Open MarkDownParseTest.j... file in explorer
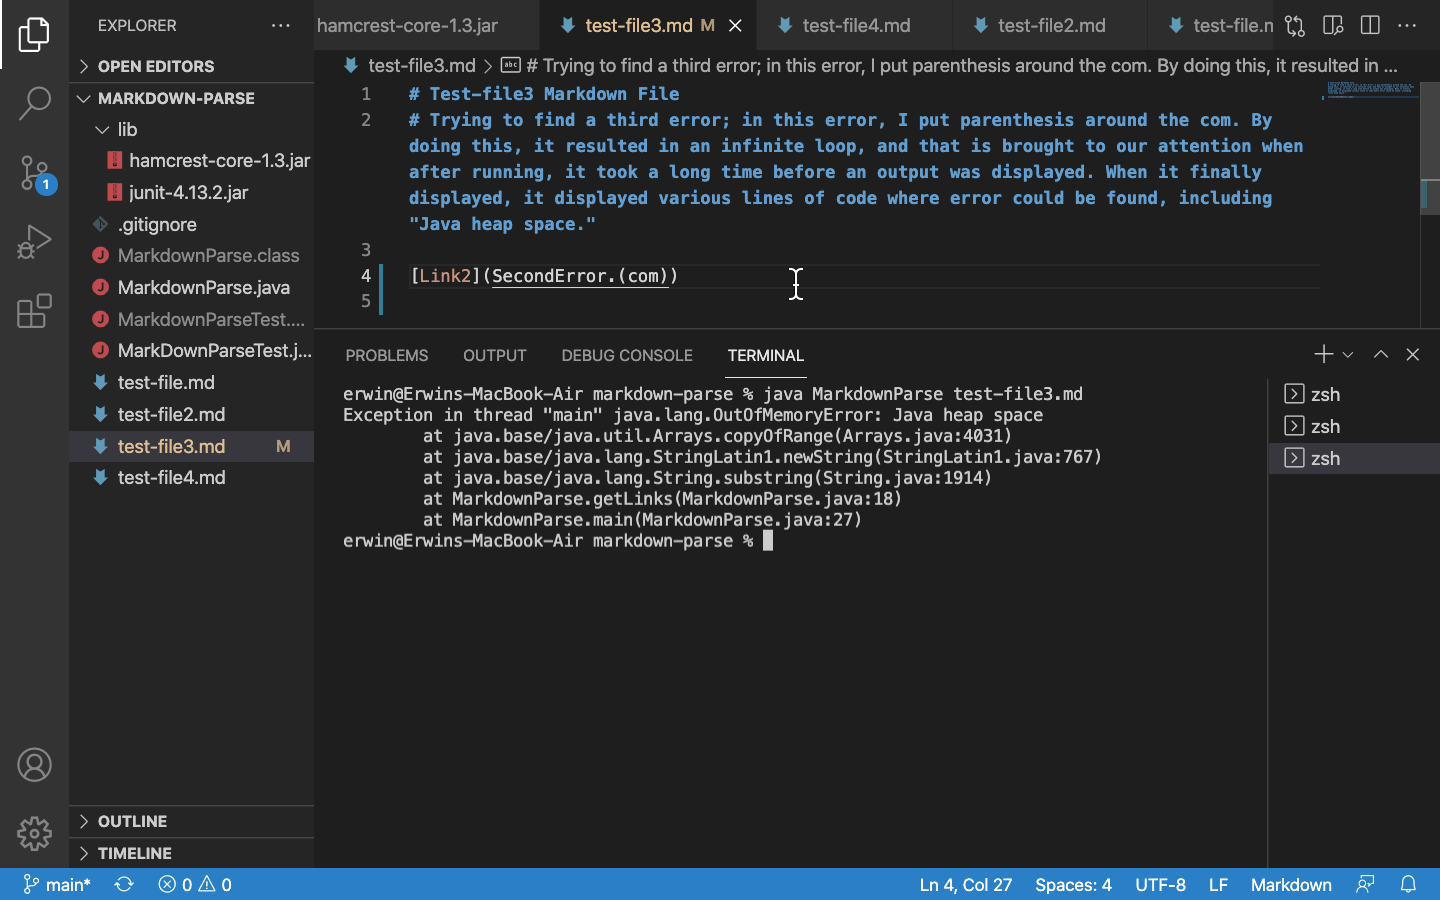Viewport: 1440px width, 900px height. [191, 350]
